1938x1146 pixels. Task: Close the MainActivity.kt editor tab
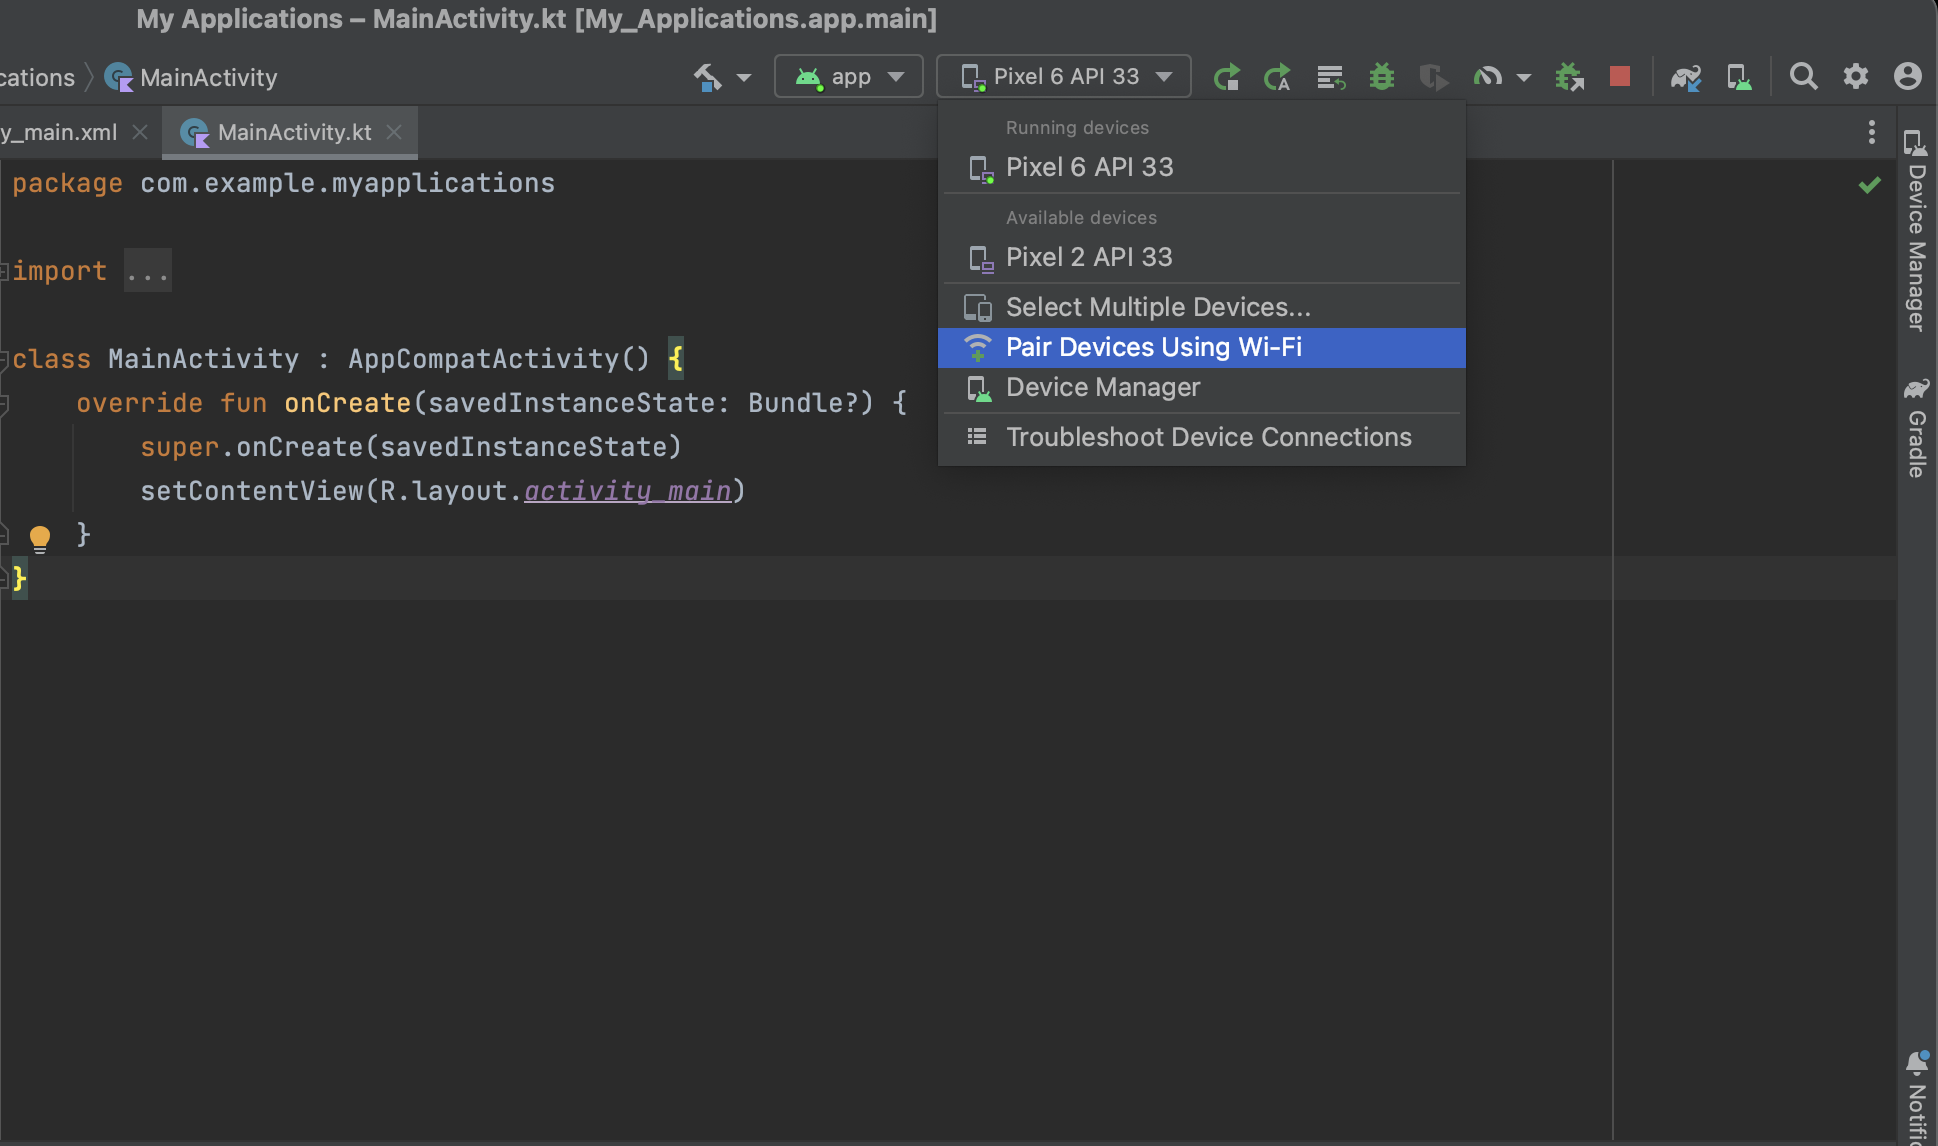click(394, 132)
